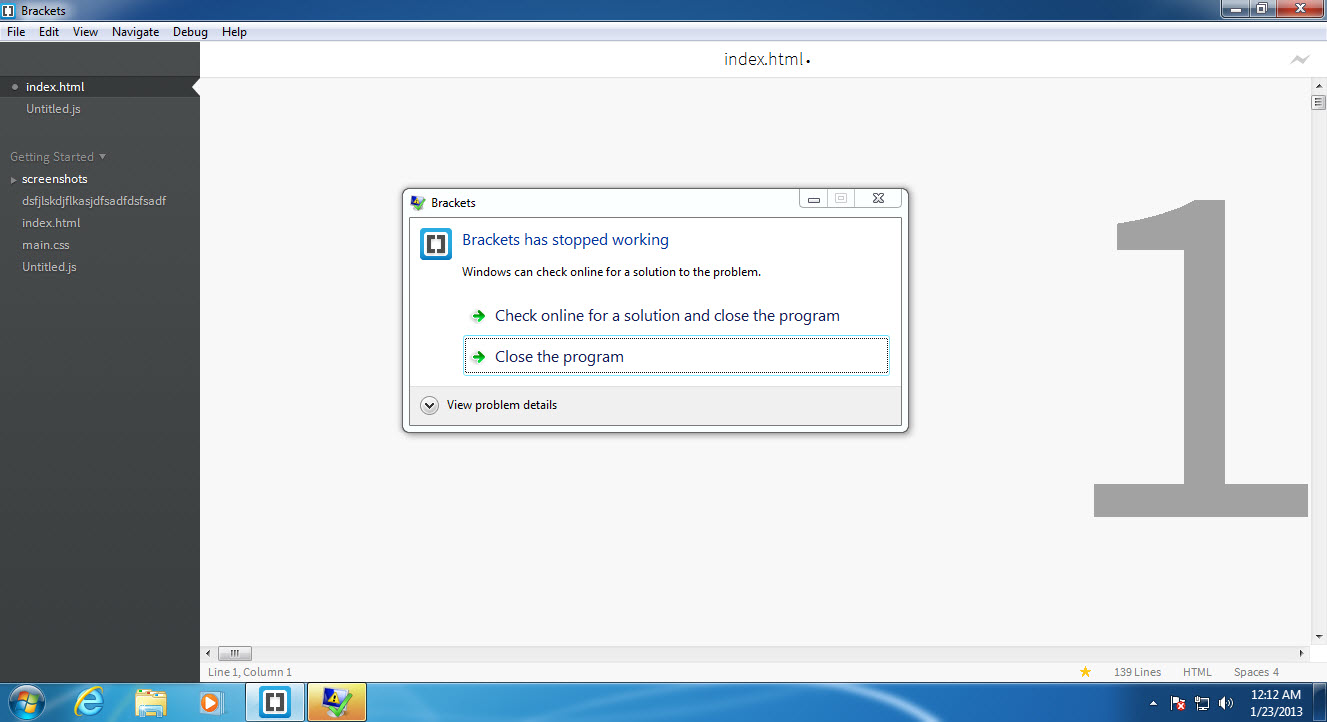Open Windows Media Player taskbar icon
Screen dimensions: 1327x722
(x=211, y=702)
